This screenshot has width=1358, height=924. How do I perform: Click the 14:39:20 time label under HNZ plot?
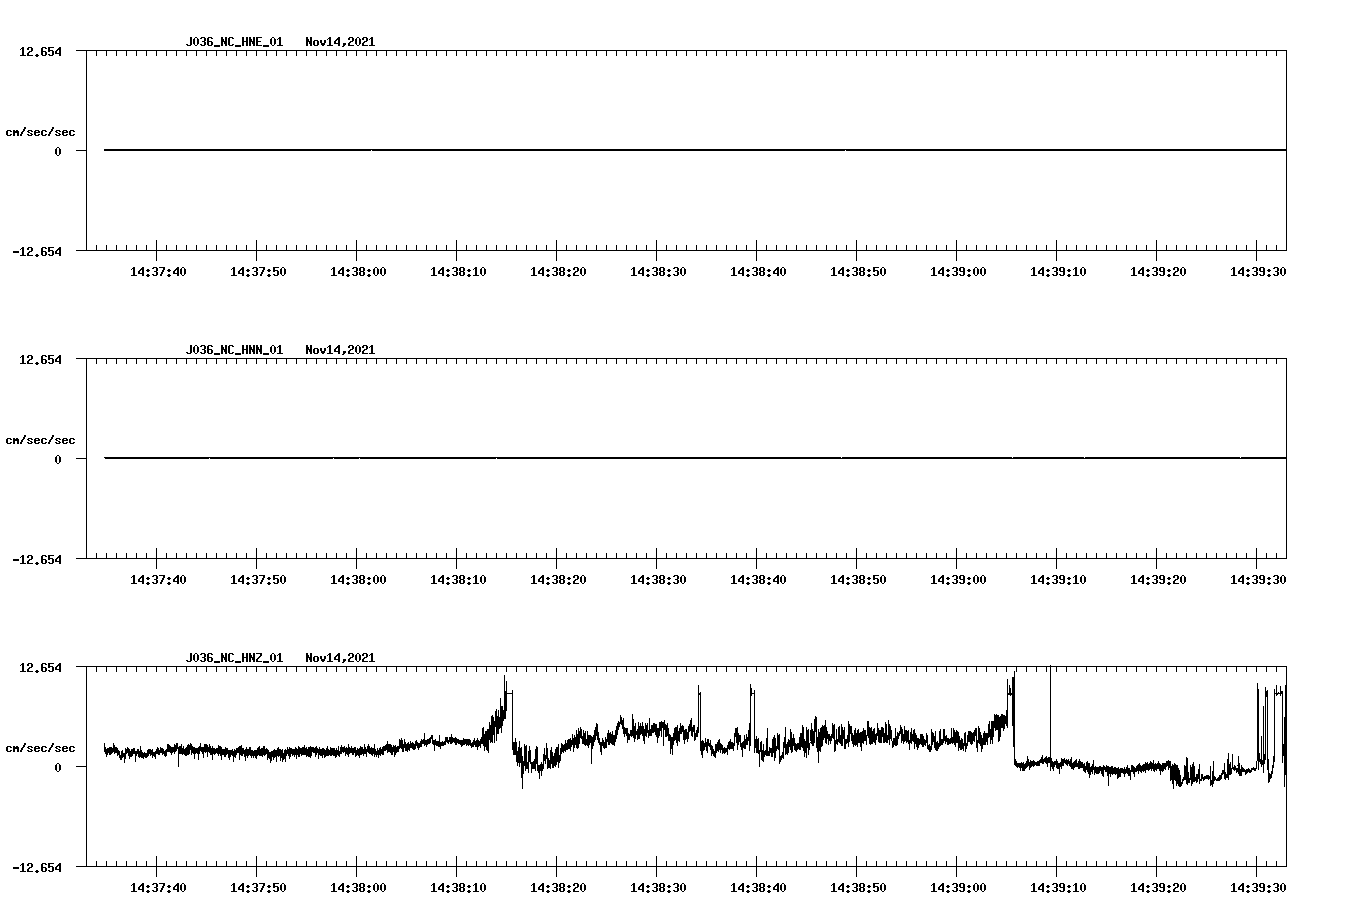coord(1158,888)
